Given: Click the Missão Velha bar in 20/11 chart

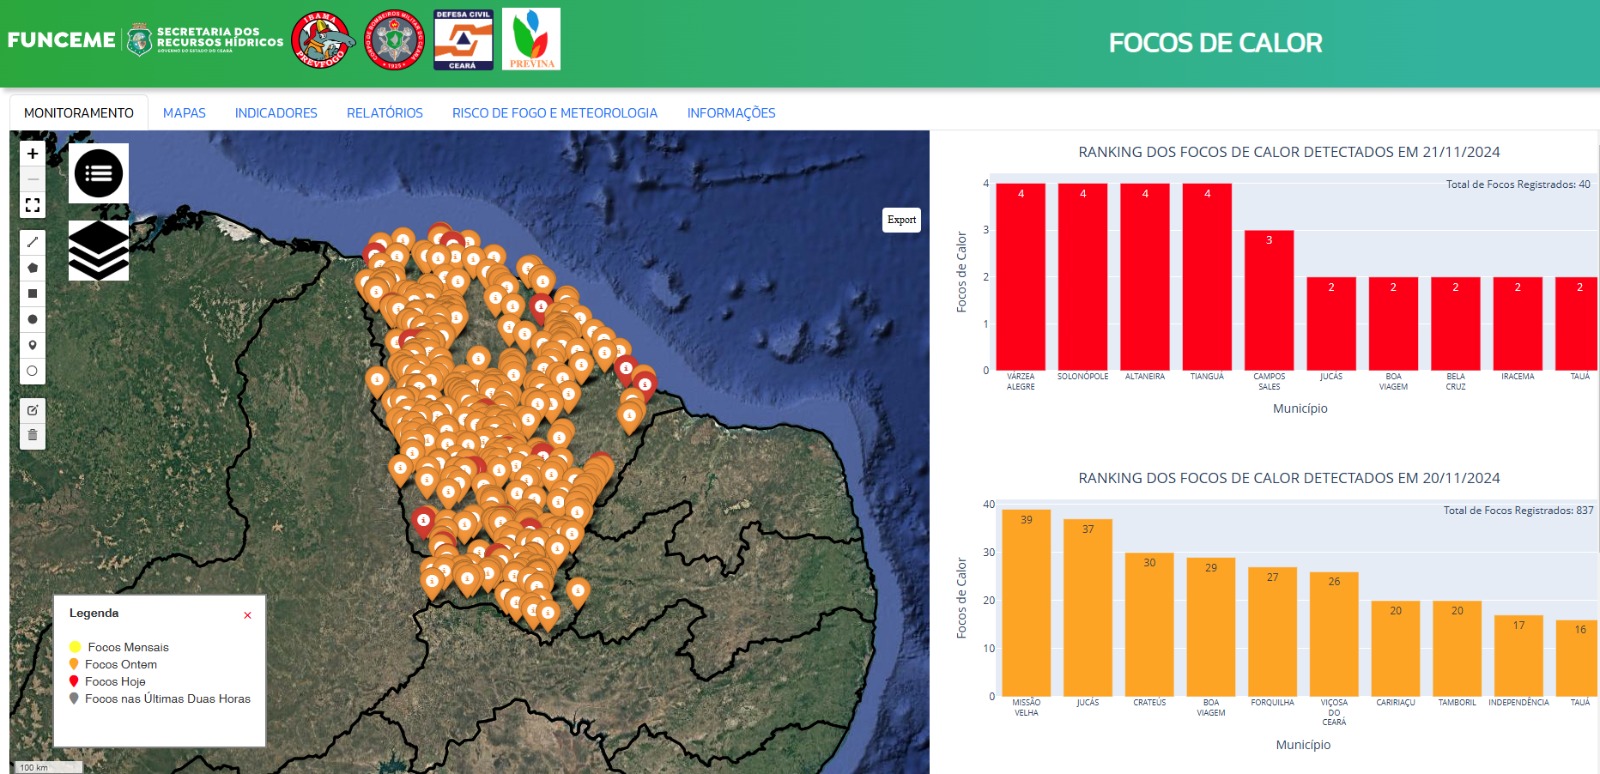Looking at the screenshot, I should click(x=1026, y=603).
